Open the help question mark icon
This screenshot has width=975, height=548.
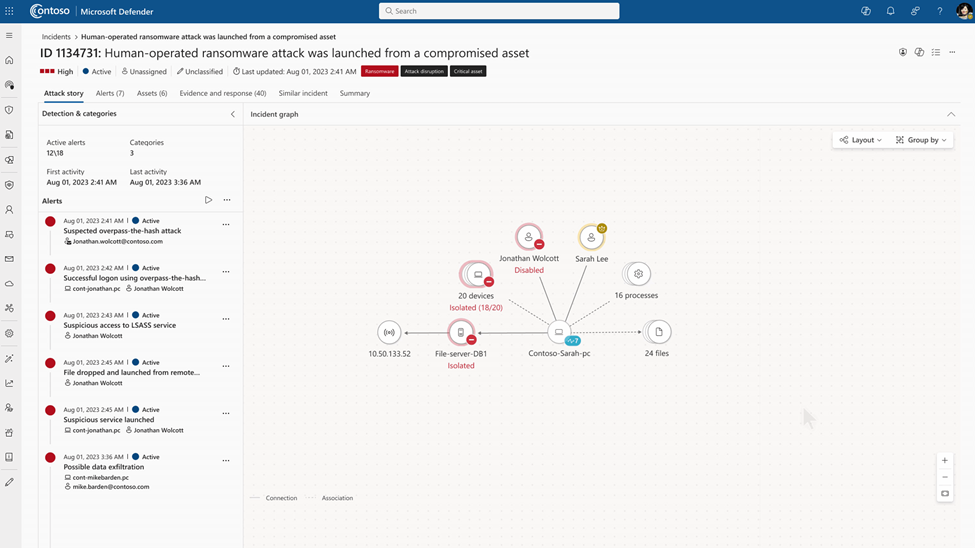tap(940, 11)
